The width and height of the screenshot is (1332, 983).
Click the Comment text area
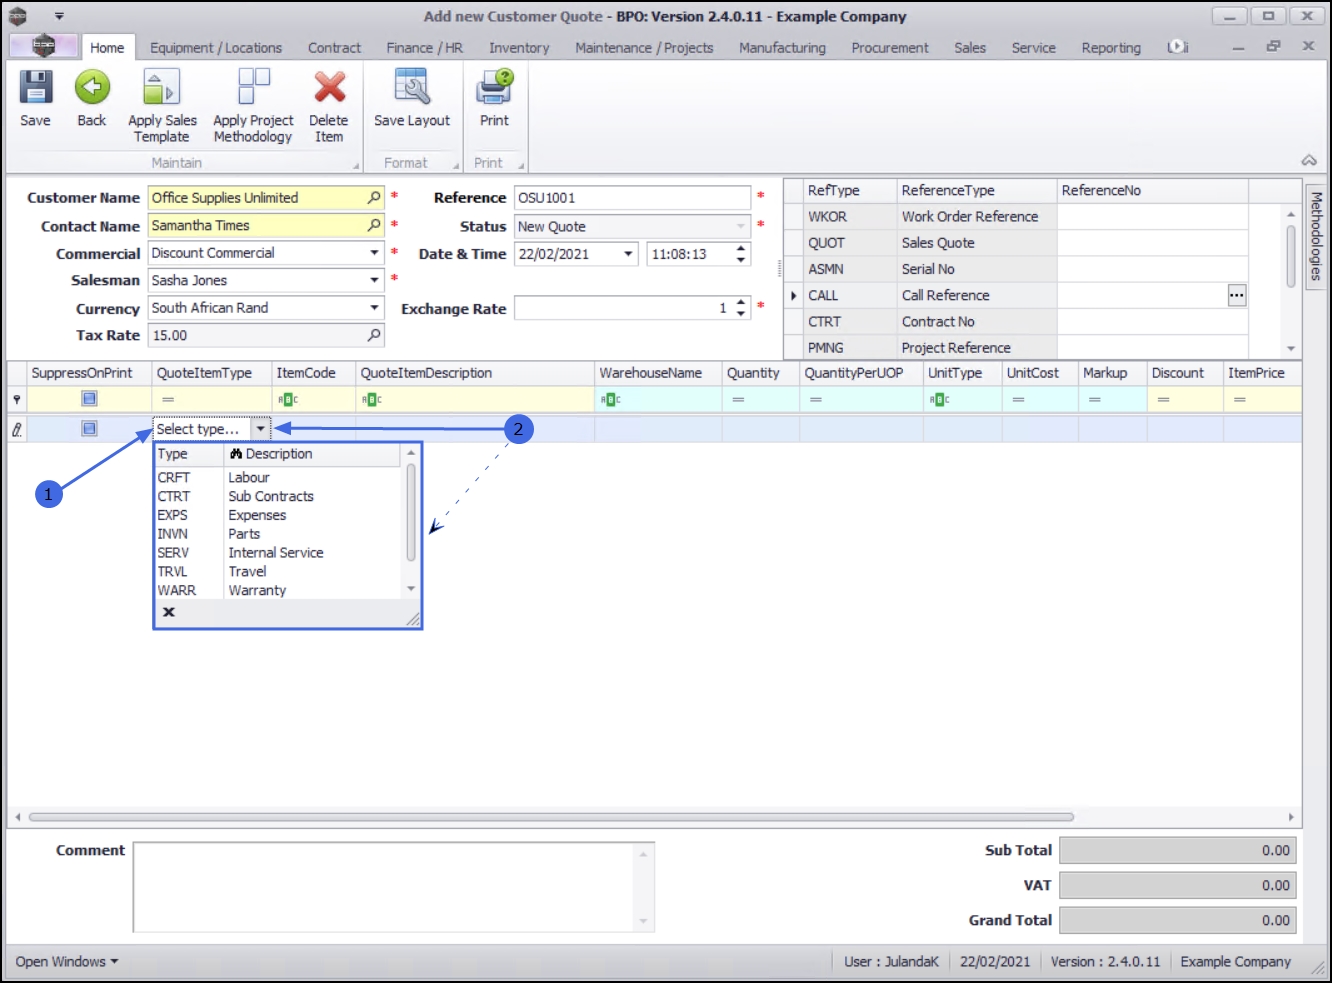click(394, 887)
